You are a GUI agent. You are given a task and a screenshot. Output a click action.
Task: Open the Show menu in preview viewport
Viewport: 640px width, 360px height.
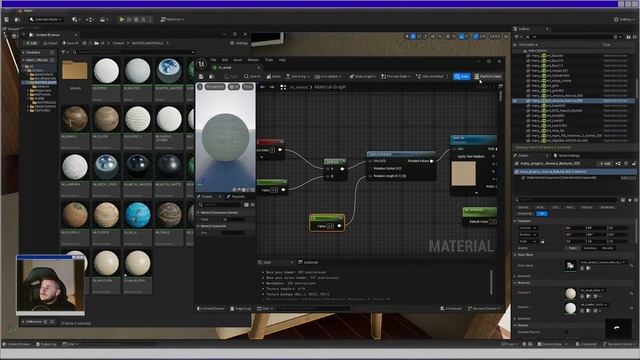coord(248,87)
